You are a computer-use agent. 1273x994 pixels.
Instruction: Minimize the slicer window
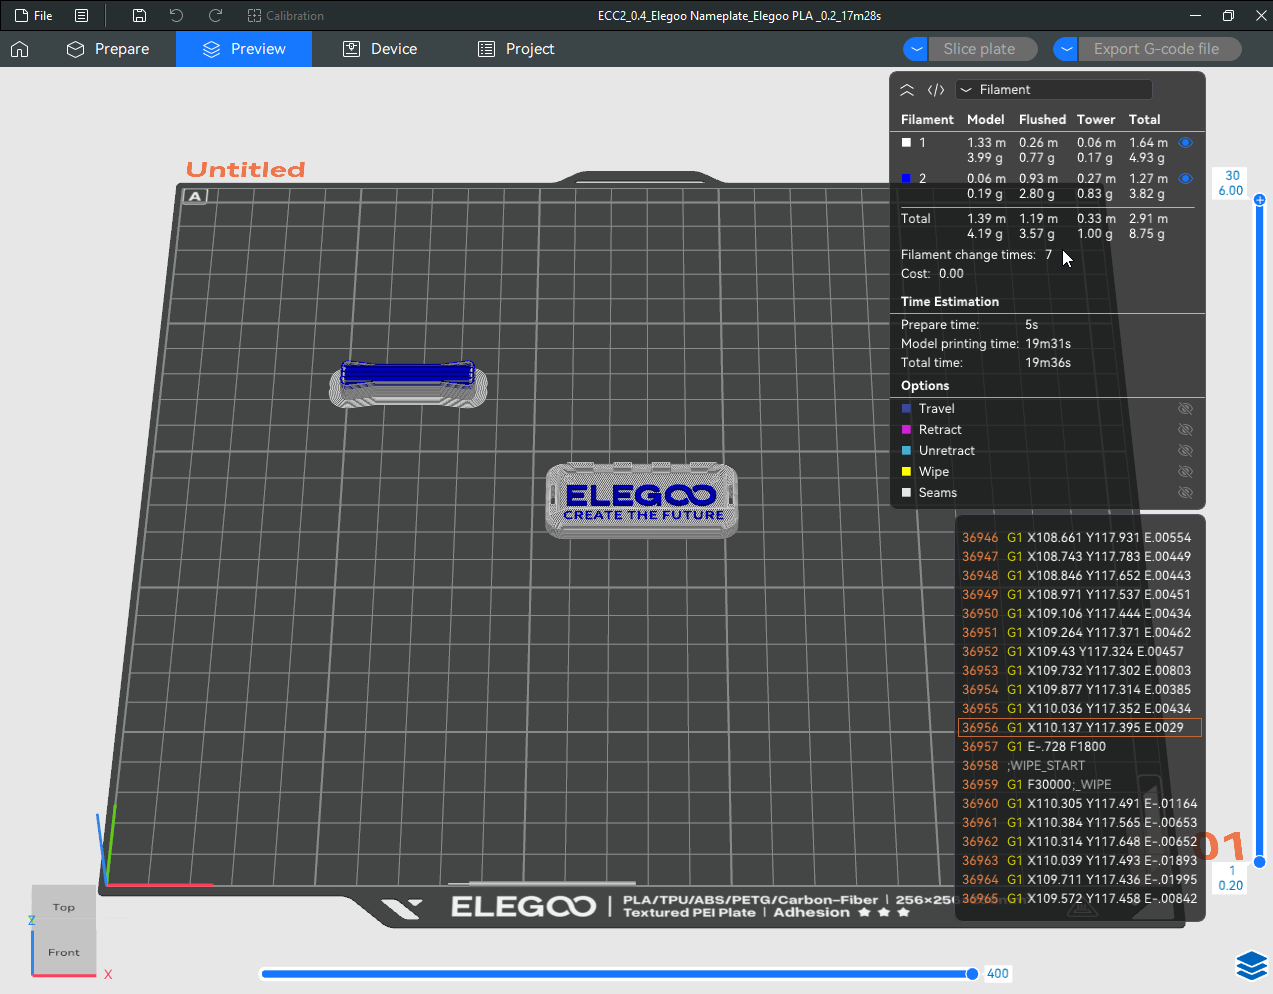point(1196,16)
